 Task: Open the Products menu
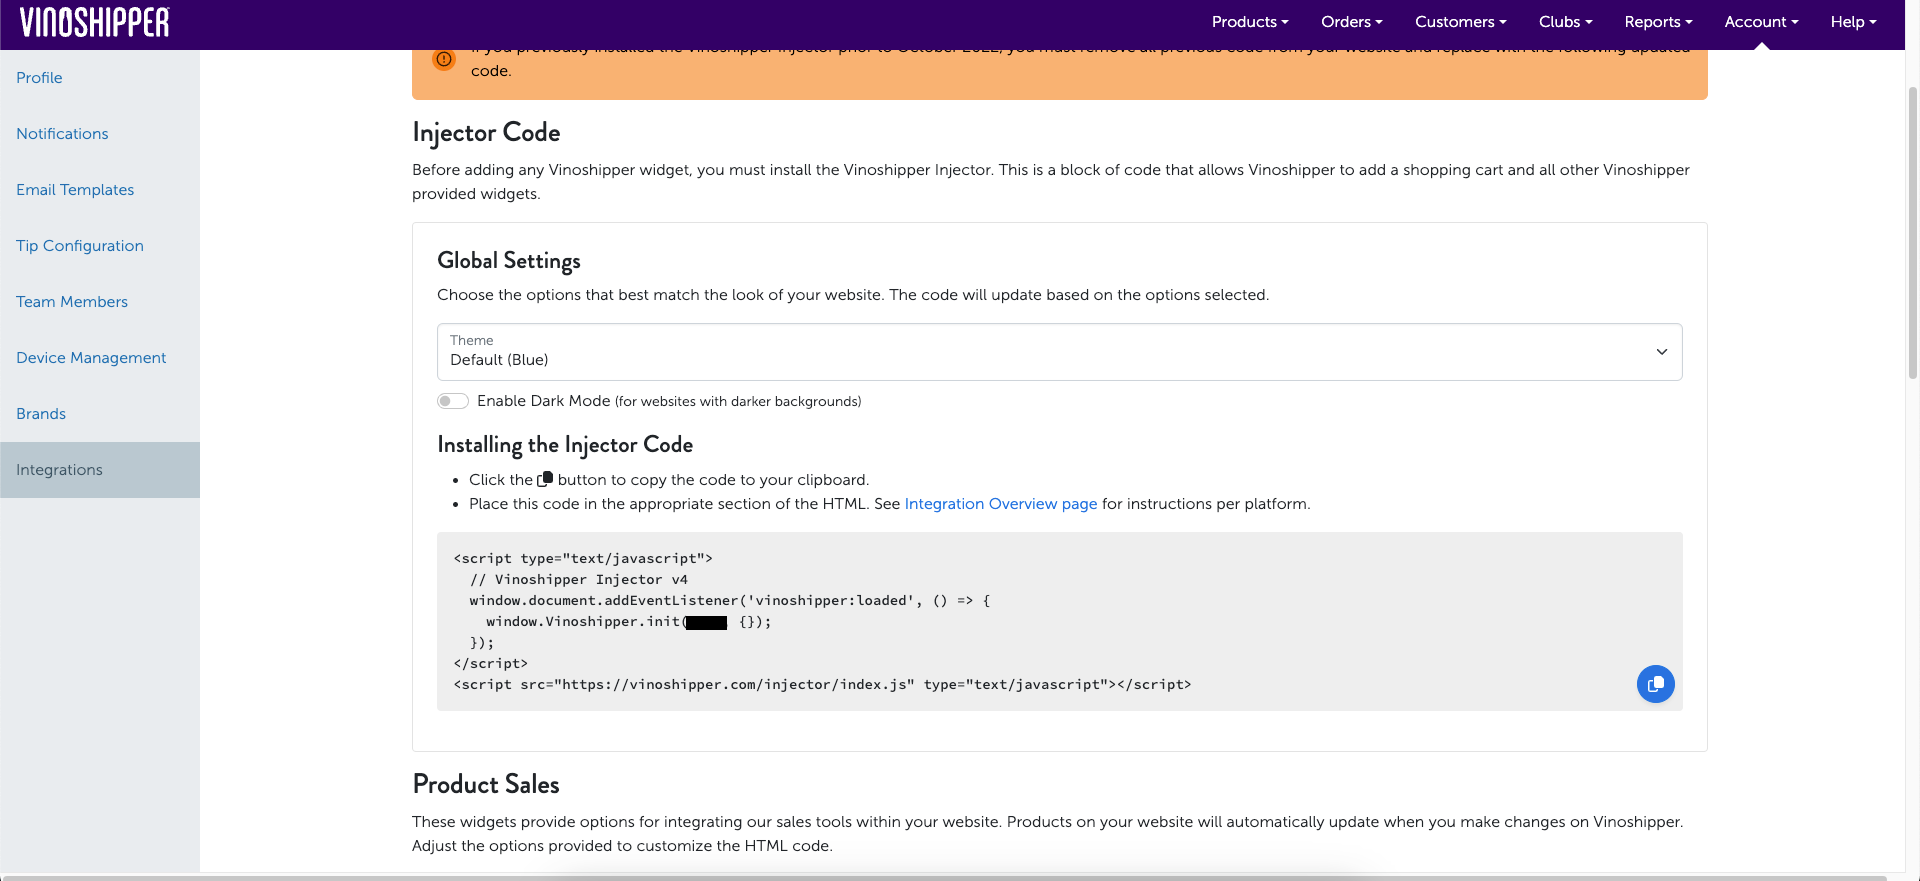click(1250, 22)
